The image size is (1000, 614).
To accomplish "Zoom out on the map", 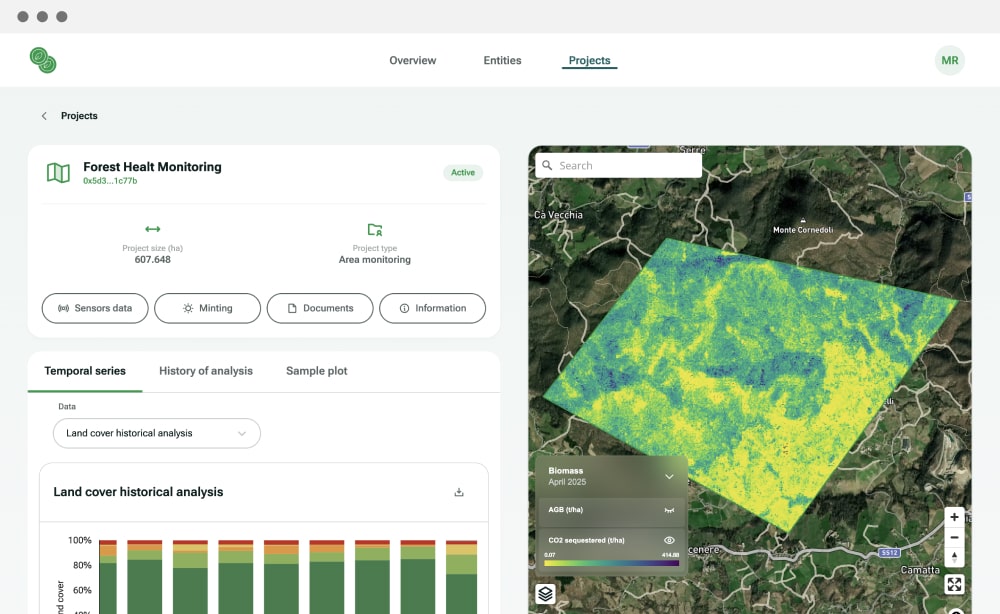I will tap(954, 537).
